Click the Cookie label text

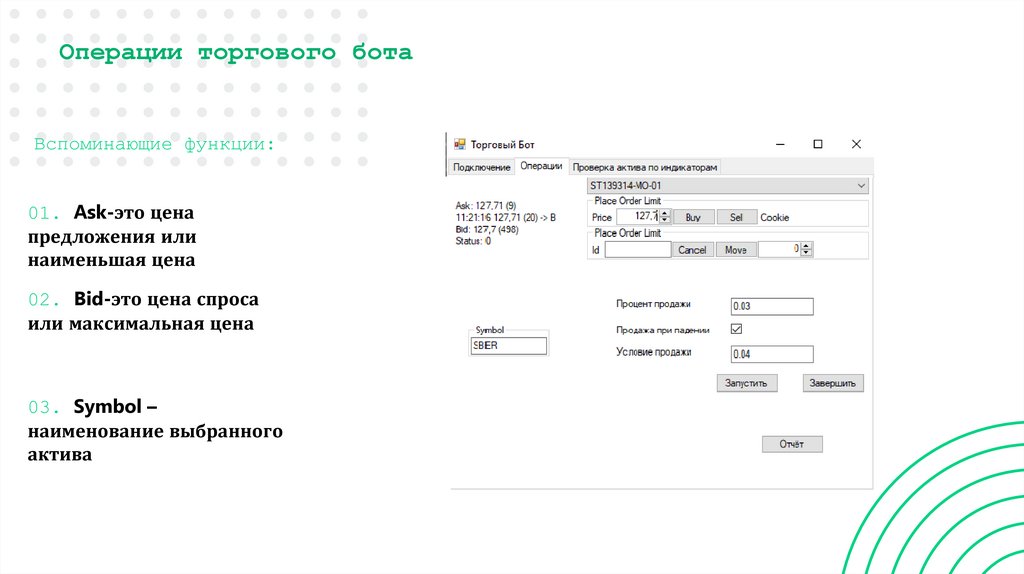click(775, 217)
